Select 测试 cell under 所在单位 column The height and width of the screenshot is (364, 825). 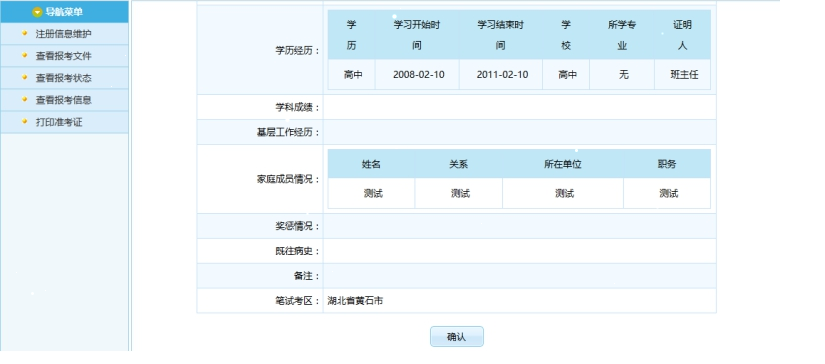pyautogui.click(x=564, y=194)
